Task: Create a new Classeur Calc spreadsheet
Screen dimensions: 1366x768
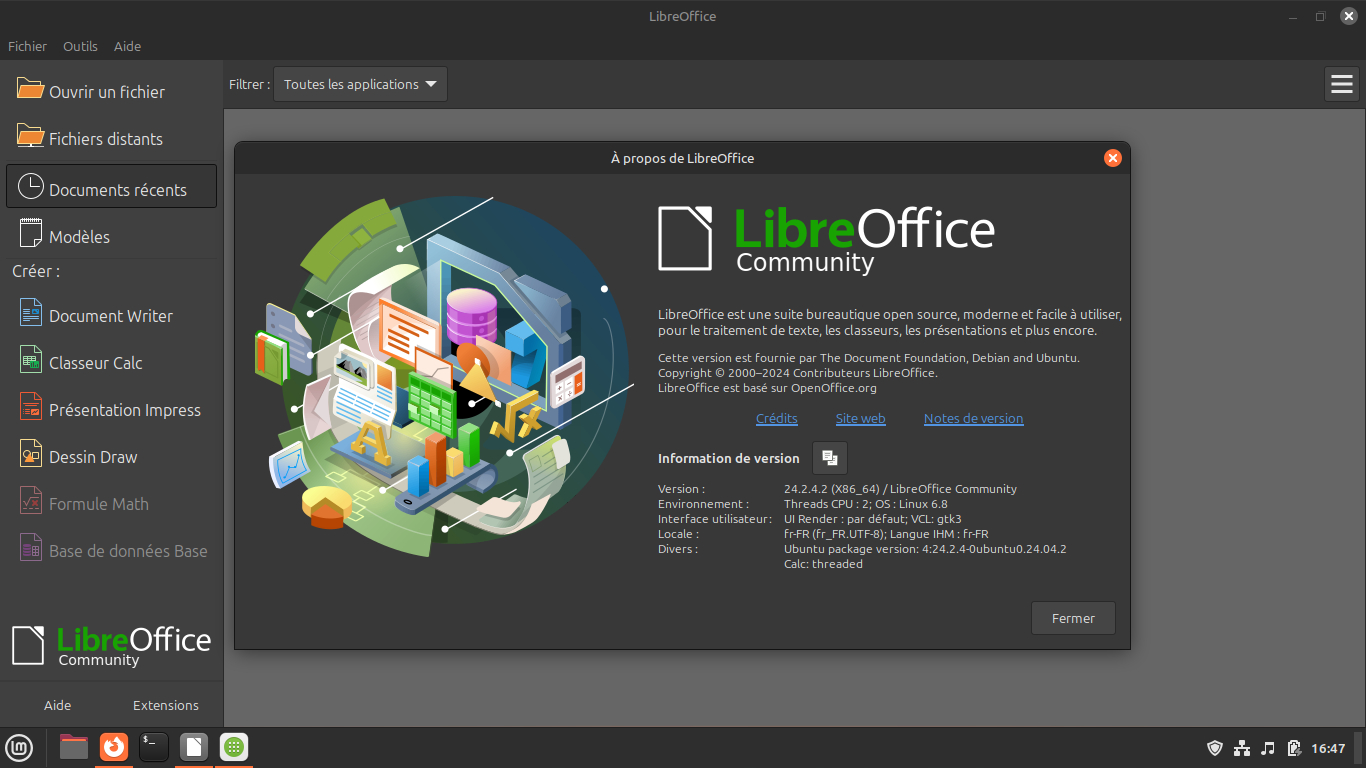Action: click(x=95, y=363)
